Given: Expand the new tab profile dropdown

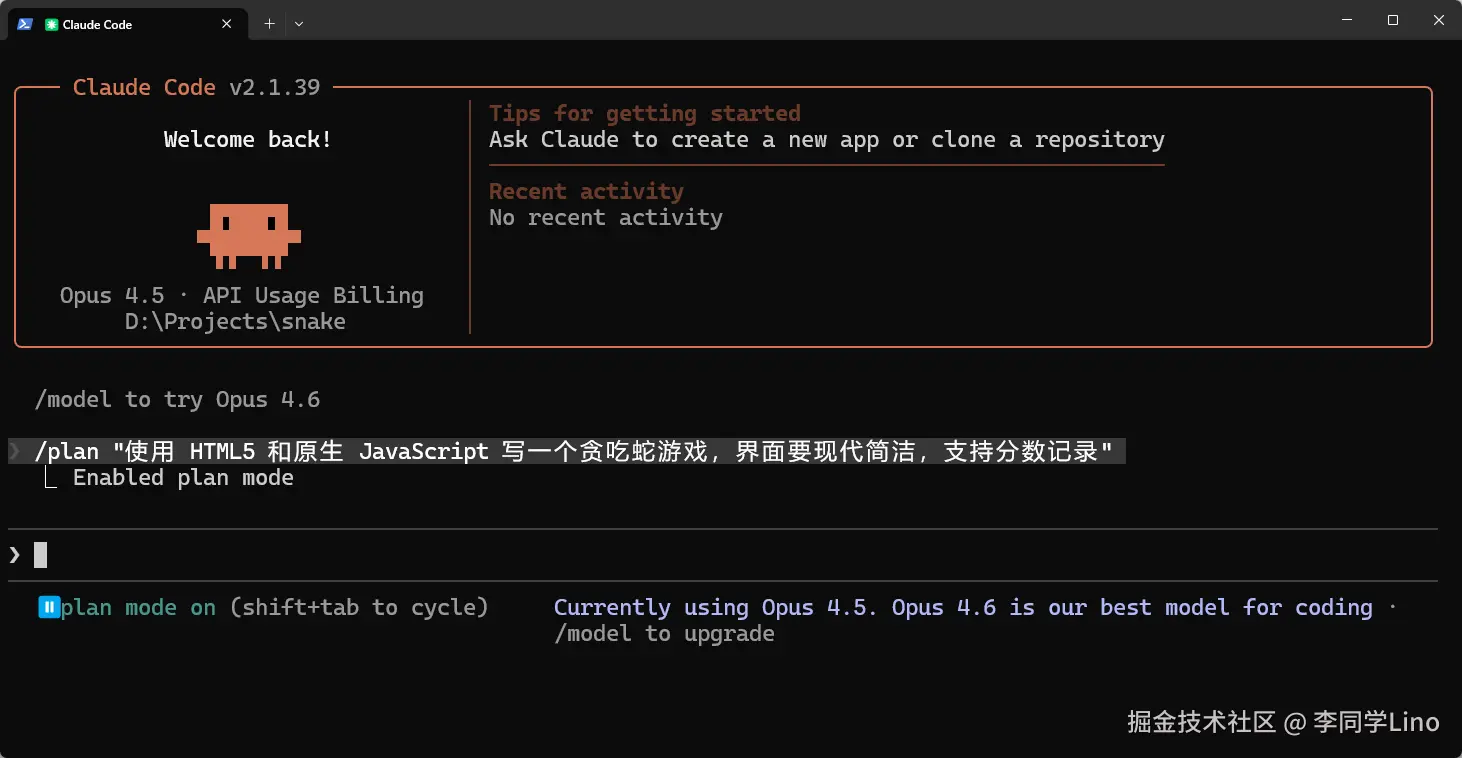Looking at the screenshot, I should click(x=299, y=24).
